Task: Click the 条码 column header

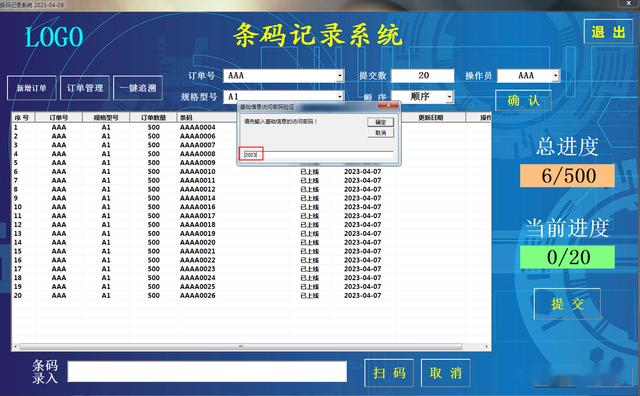Action: point(186,118)
